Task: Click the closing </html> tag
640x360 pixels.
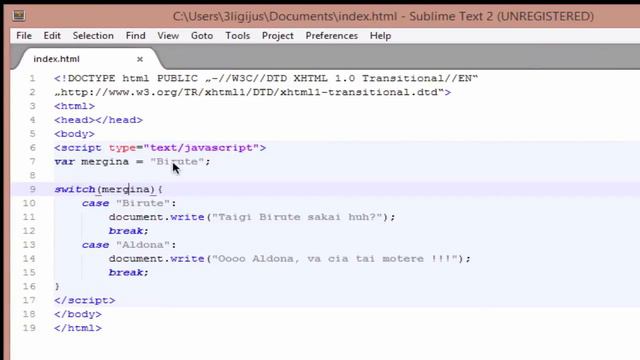Action: click(x=78, y=328)
